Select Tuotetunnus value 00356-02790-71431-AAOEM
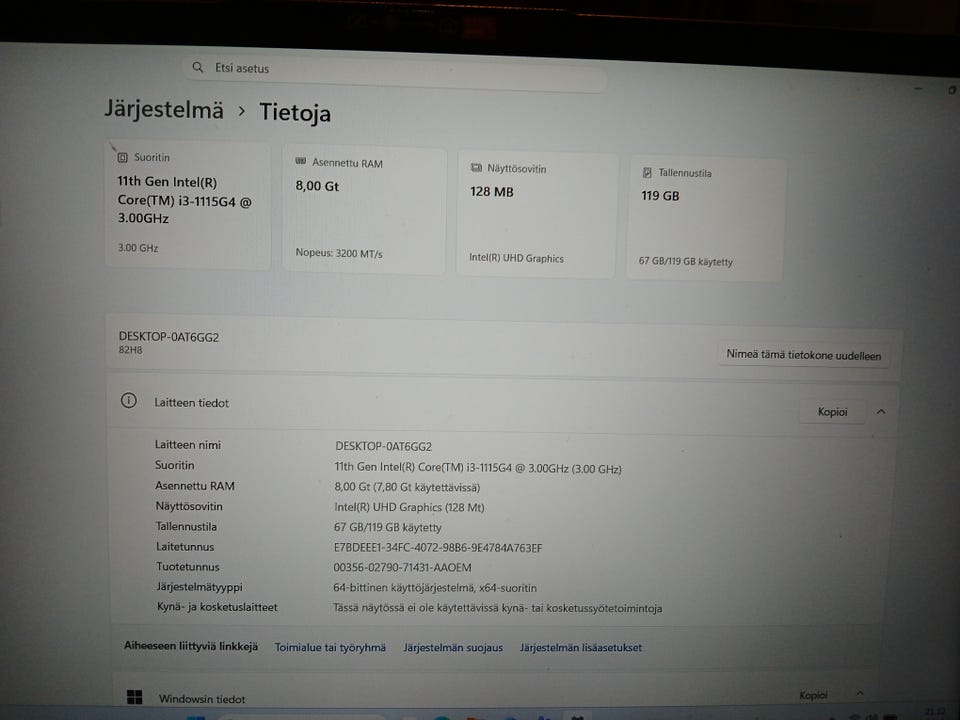Screen dimensions: 960x720 [402, 568]
